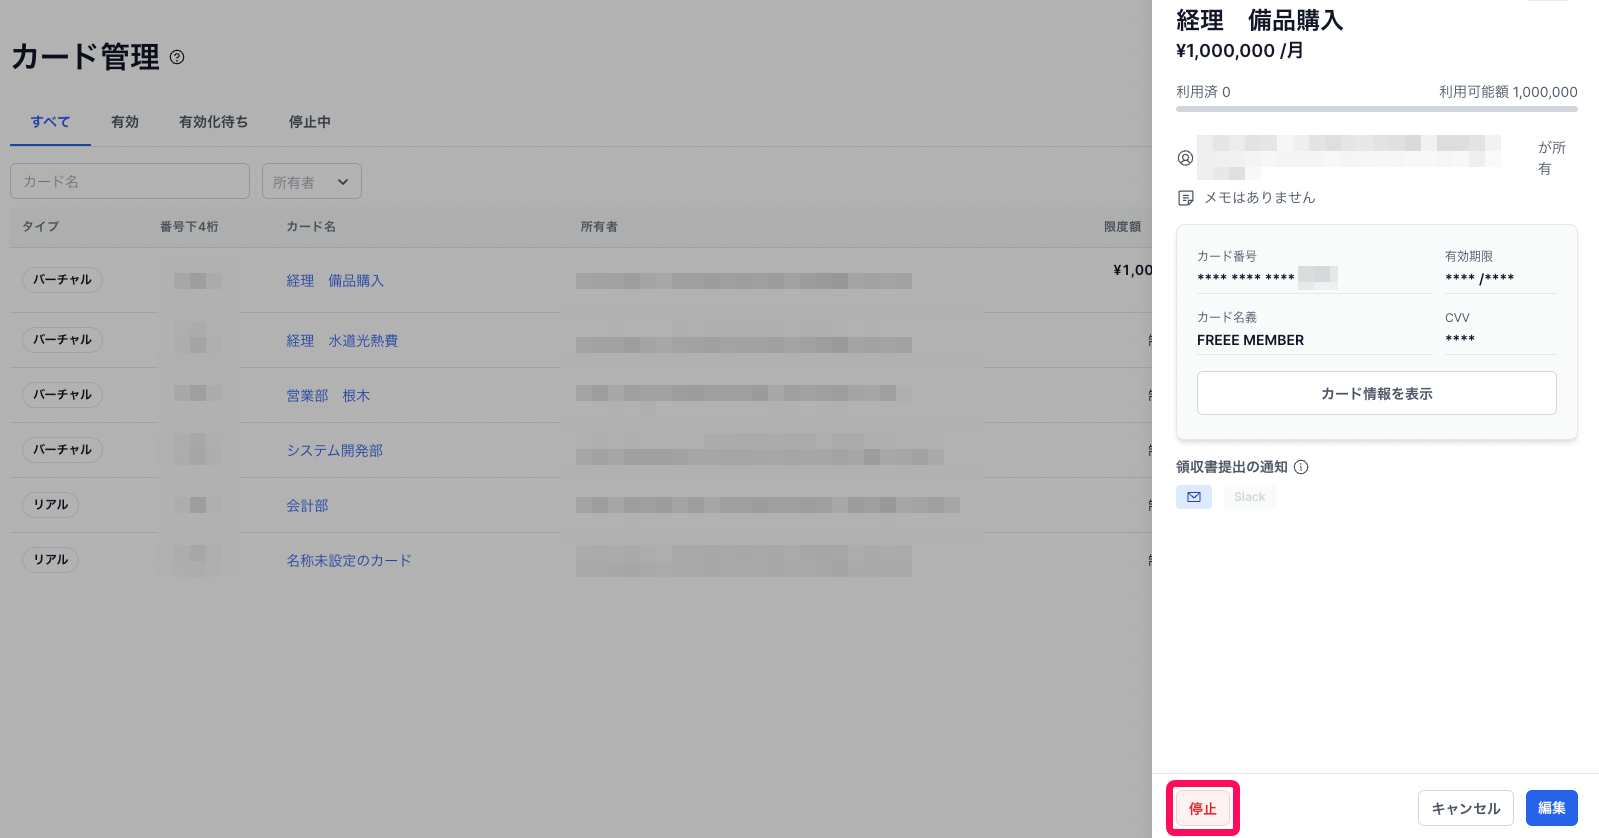
Task: Open 経理 水道光熱費 card link
Action: click(x=342, y=341)
